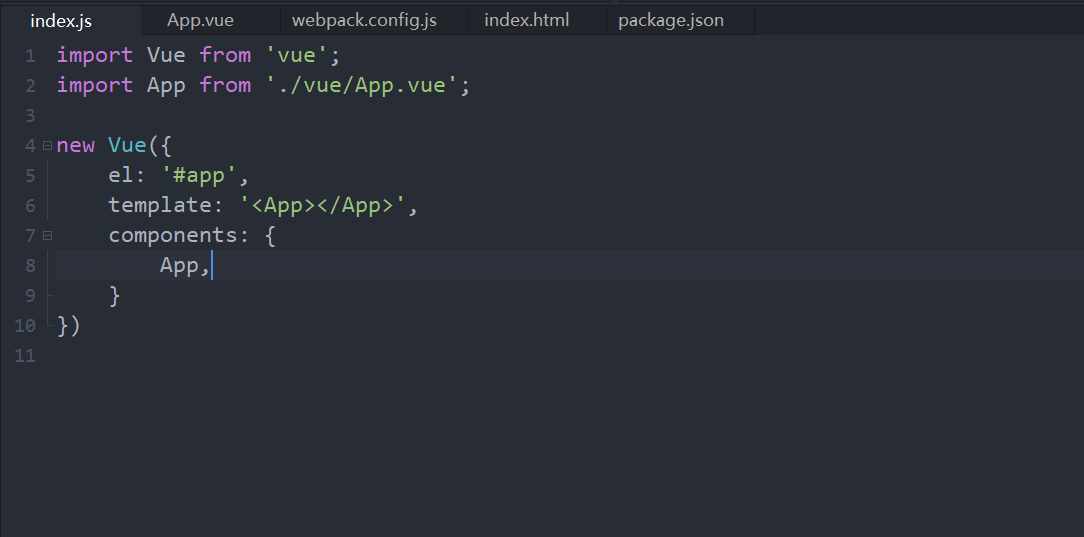Switch to the App.vue tab

tap(200, 21)
